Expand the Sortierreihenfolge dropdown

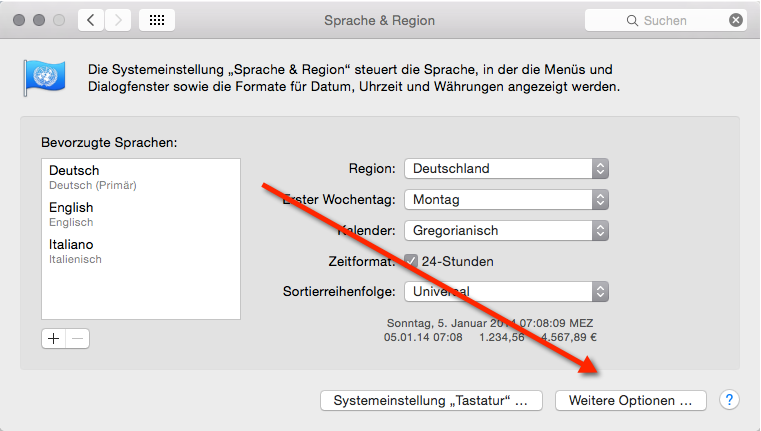[x=506, y=292]
